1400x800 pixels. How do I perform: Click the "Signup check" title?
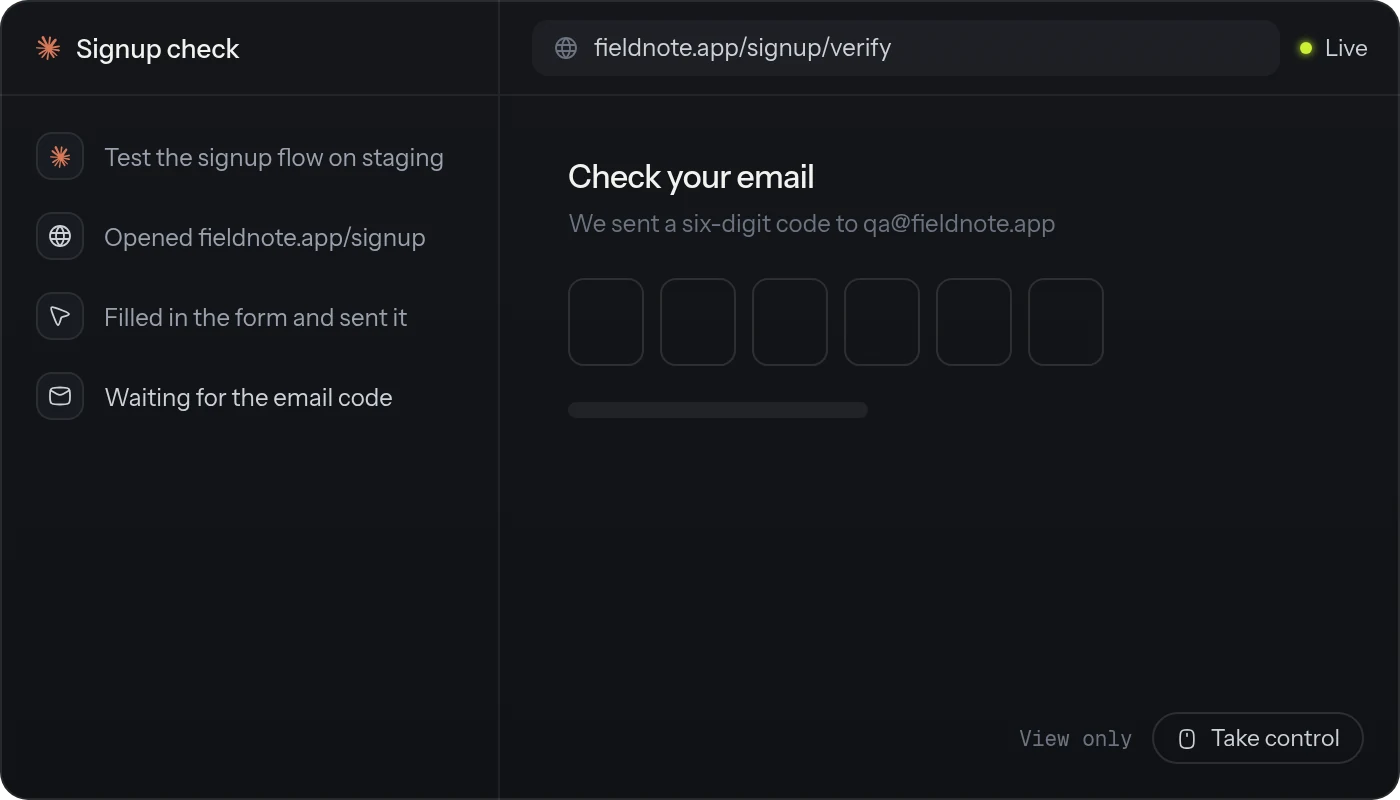point(158,49)
